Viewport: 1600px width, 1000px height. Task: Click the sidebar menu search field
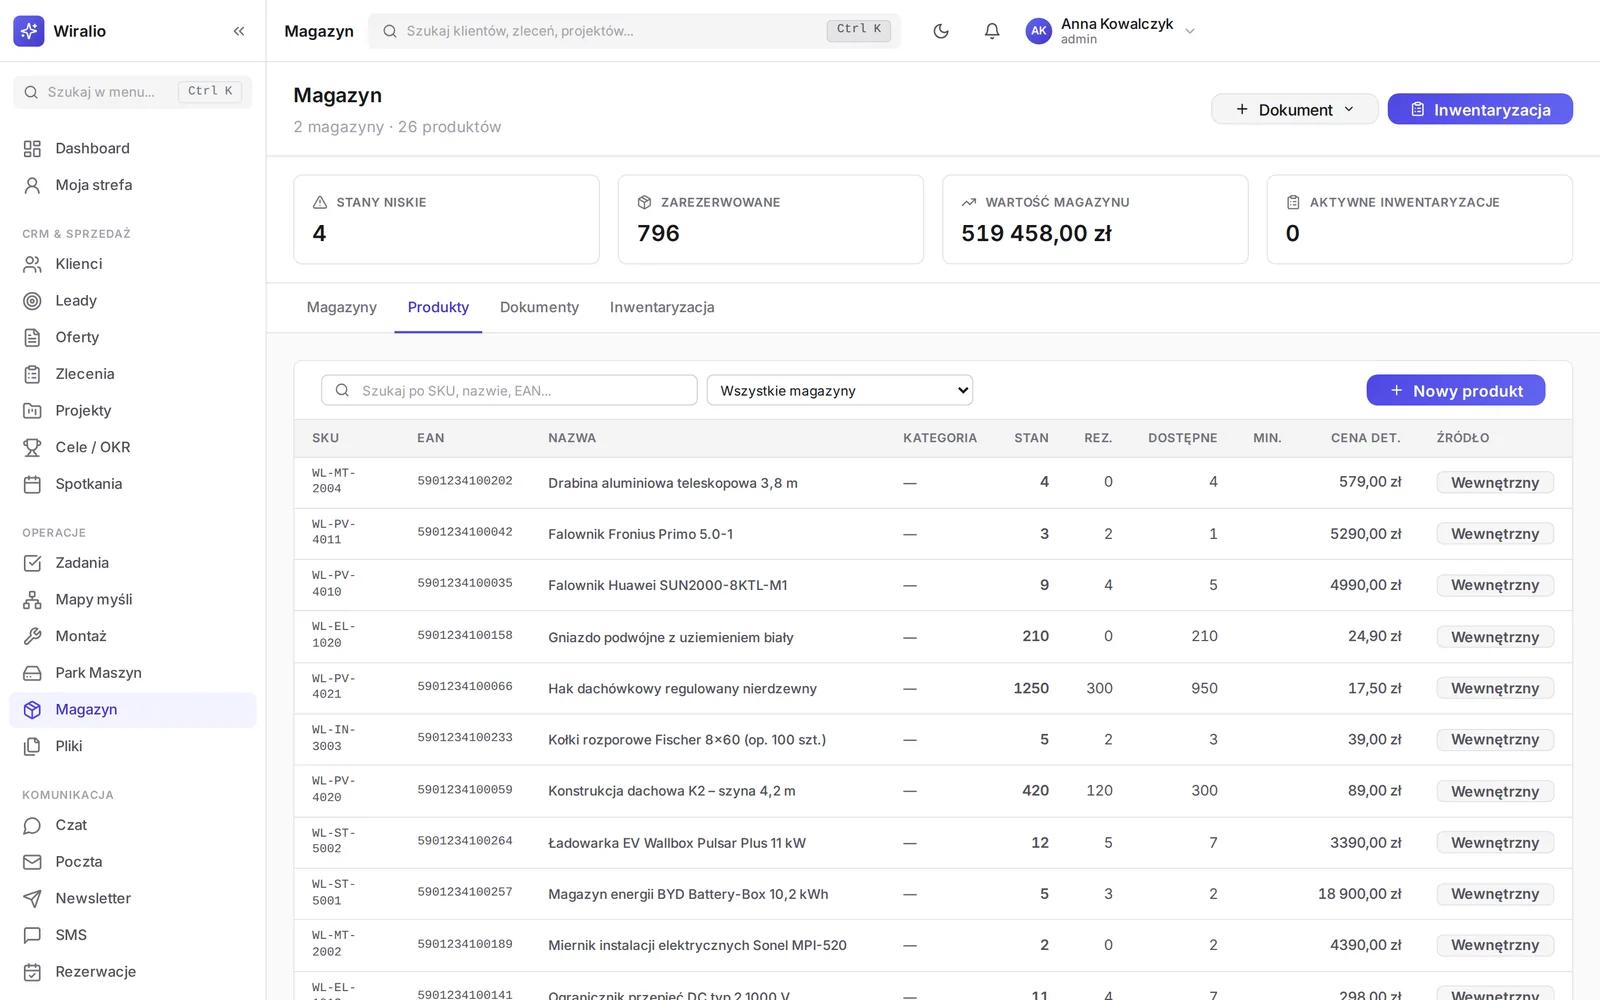tap(132, 92)
